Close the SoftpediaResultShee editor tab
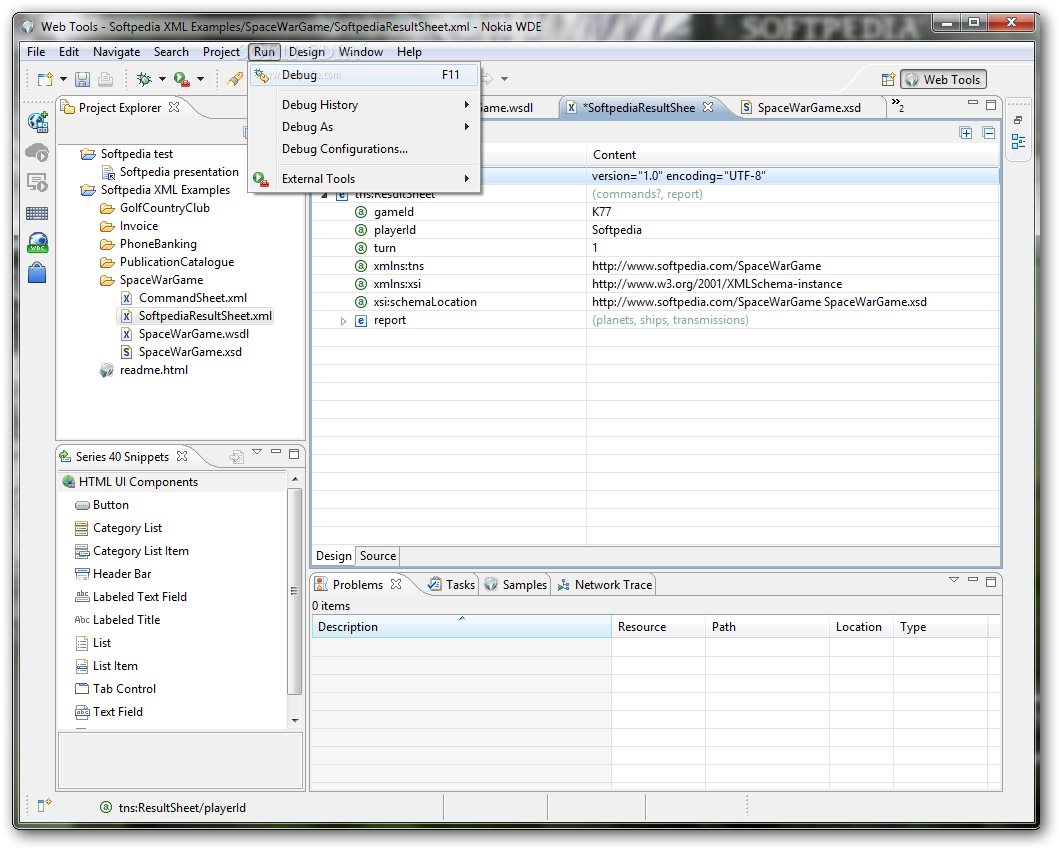 (708, 107)
